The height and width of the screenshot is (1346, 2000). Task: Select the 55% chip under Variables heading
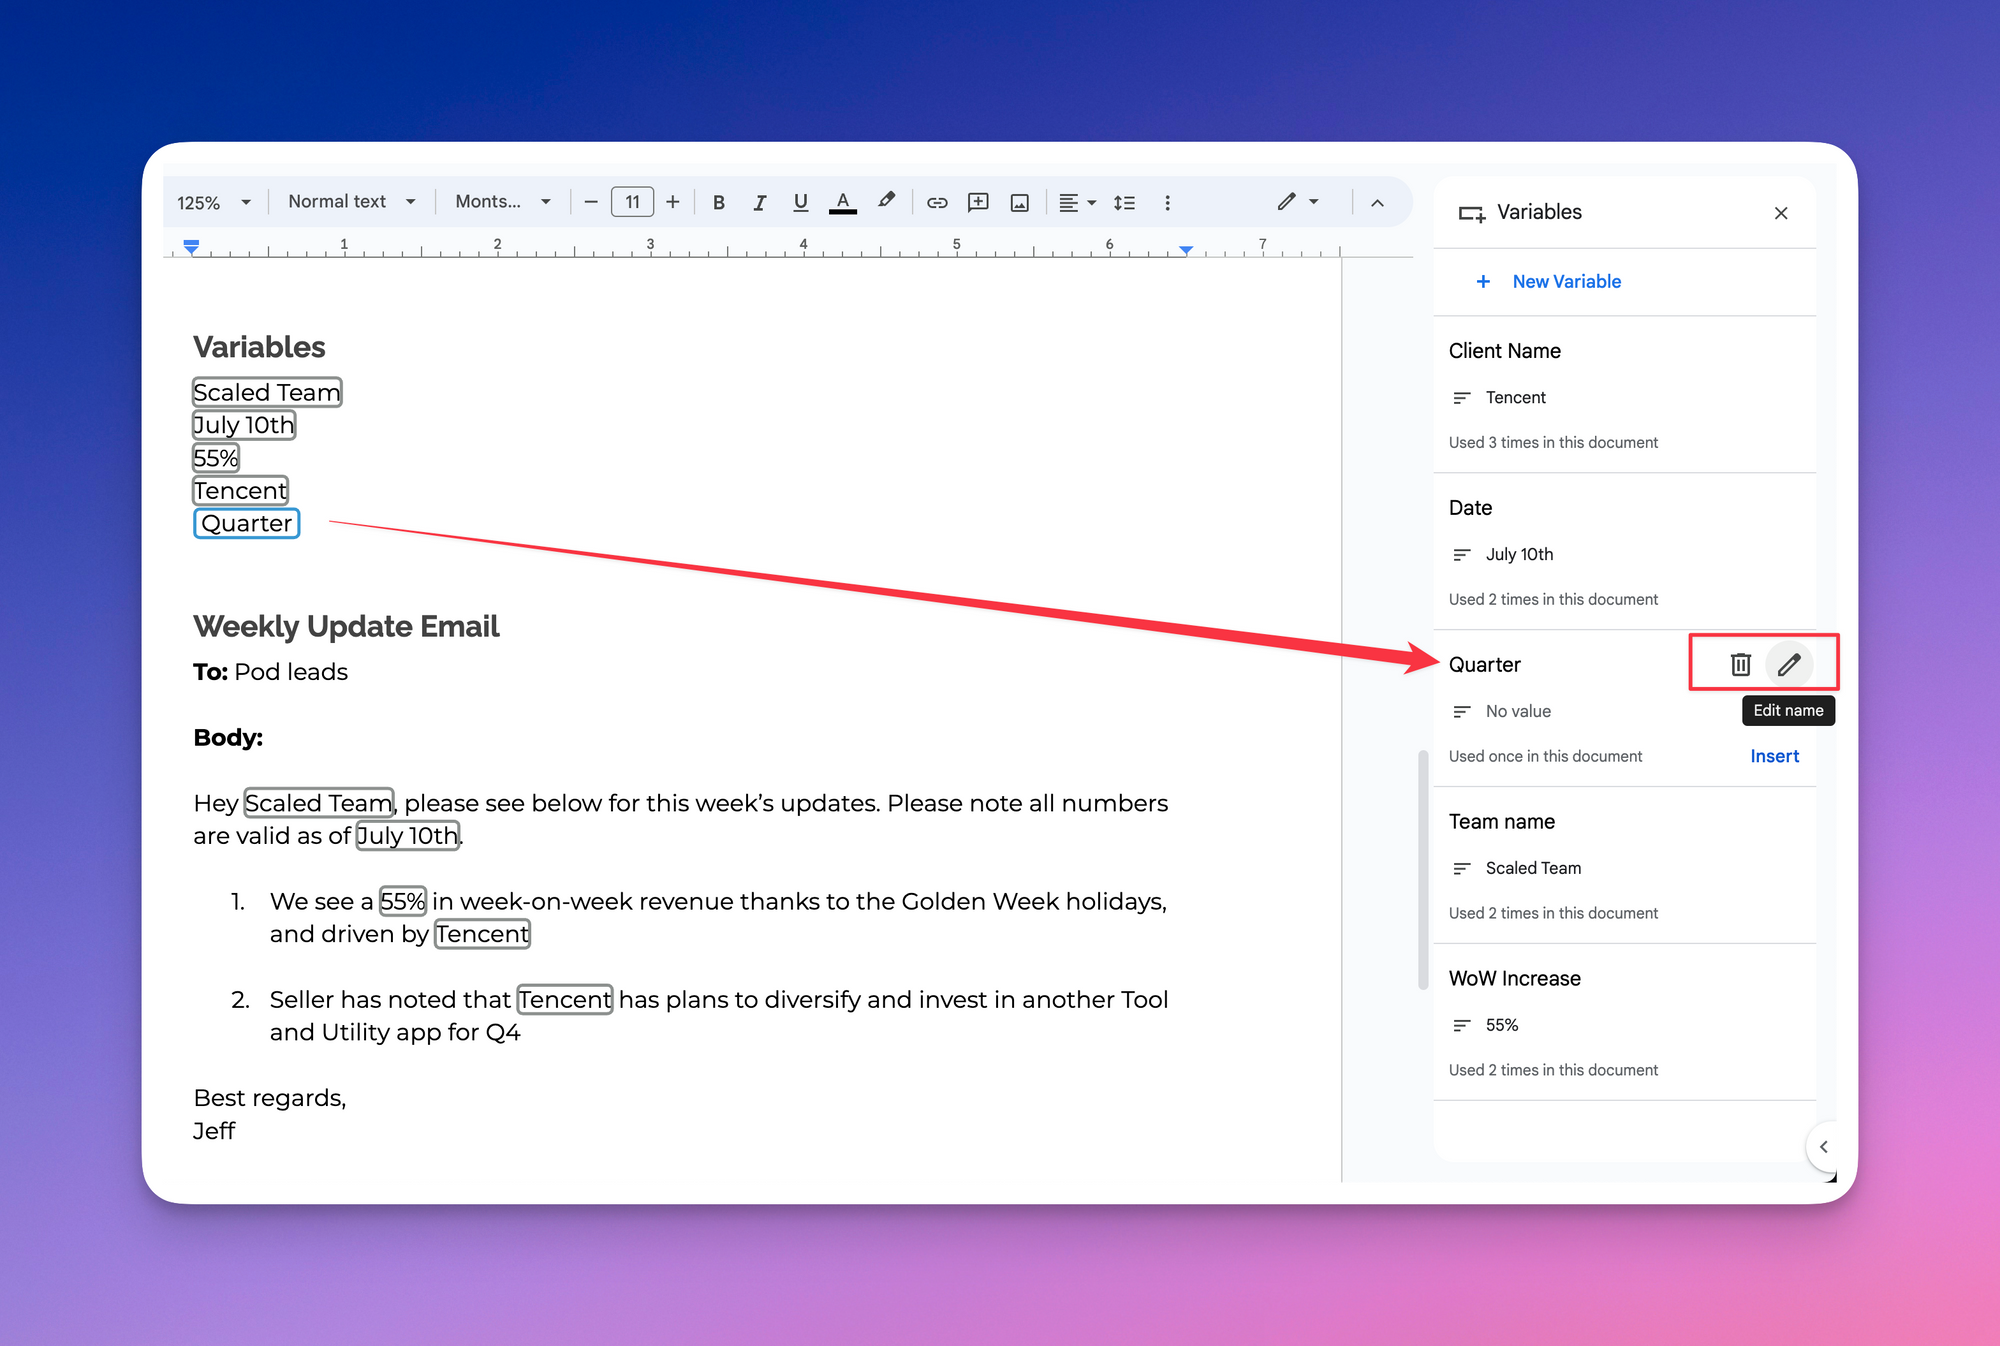(216, 458)
